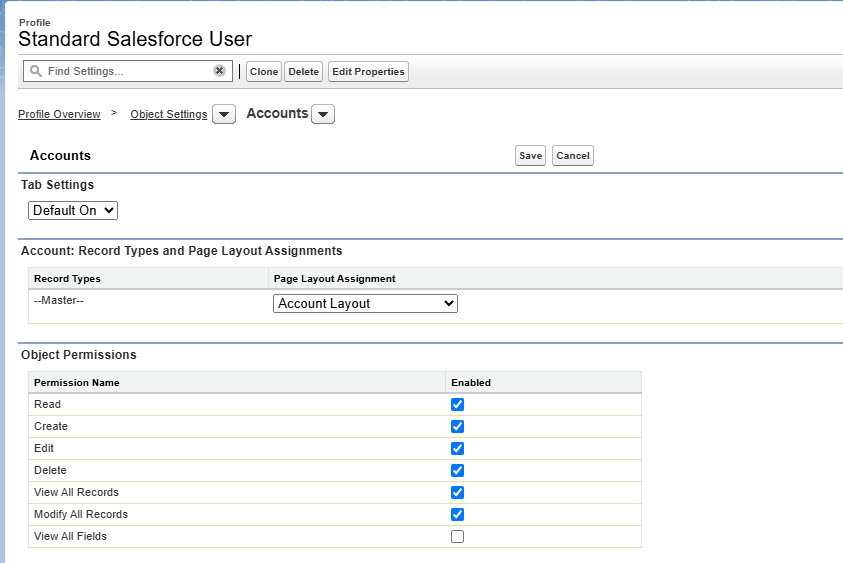Toggle the View All Records checkbox
This screenshot has width=843, height=563.
[458, 493]
